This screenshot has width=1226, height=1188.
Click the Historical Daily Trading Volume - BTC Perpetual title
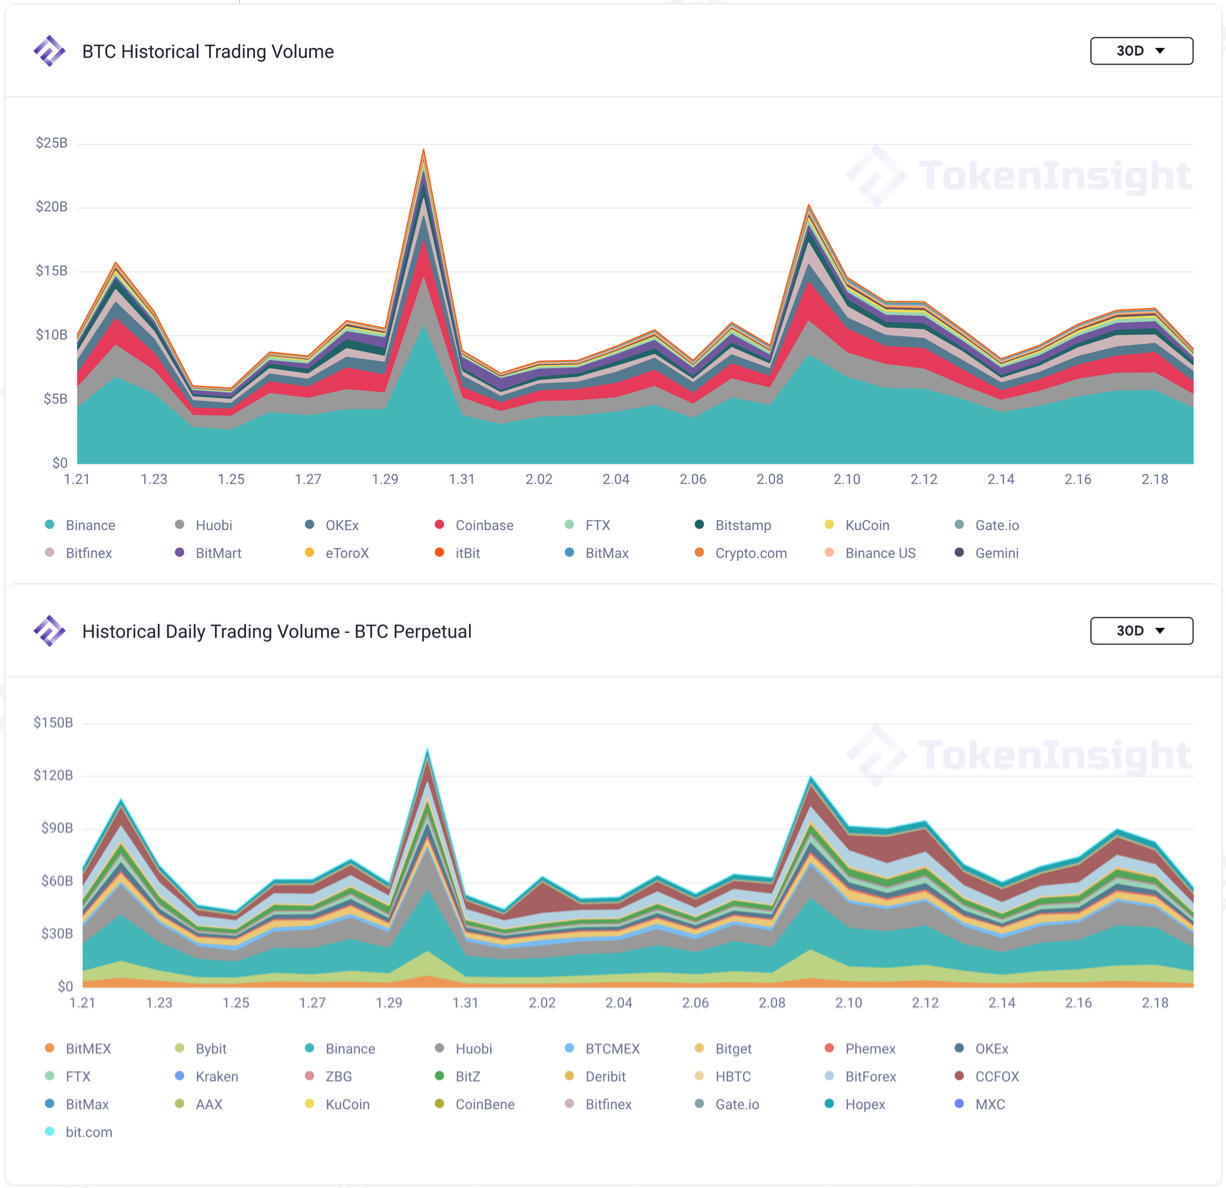277,632
